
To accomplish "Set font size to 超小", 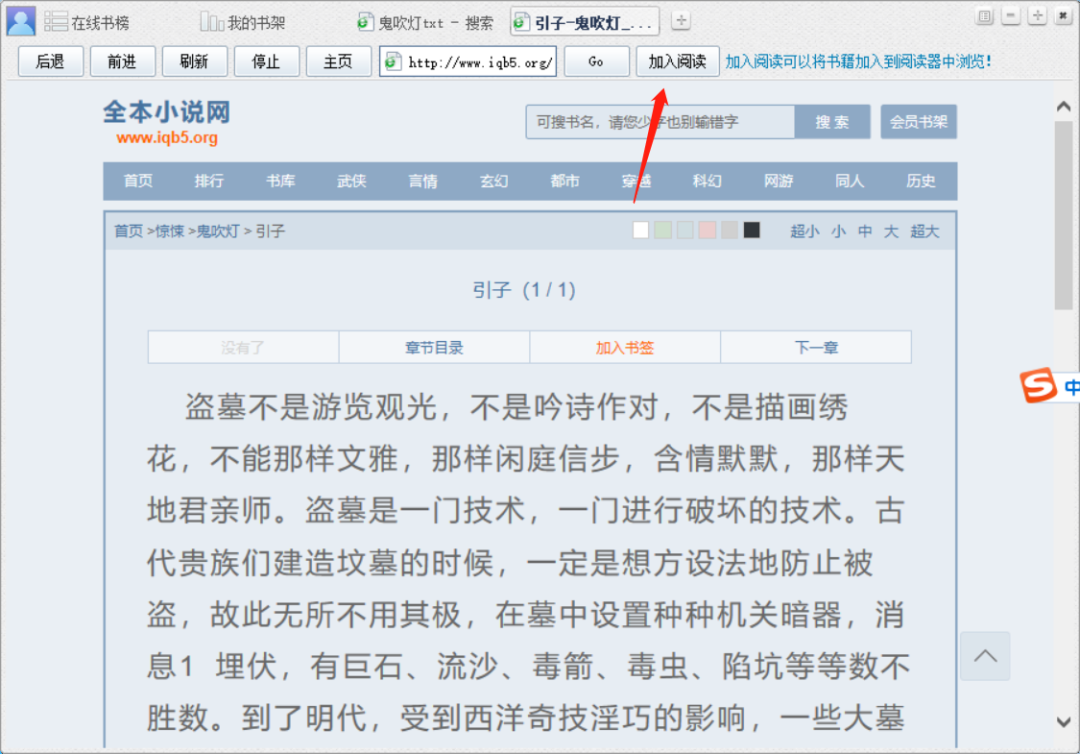I will [x=804, y=231].
